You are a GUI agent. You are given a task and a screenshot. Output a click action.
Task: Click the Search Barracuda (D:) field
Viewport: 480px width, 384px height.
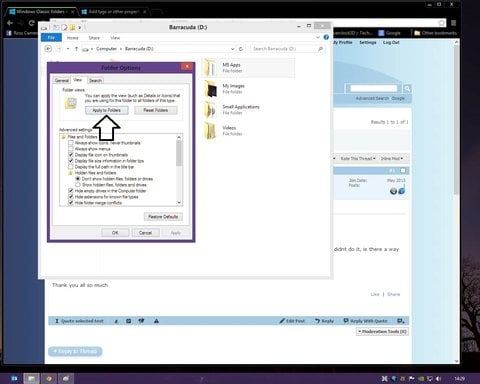tap(287, 49)
